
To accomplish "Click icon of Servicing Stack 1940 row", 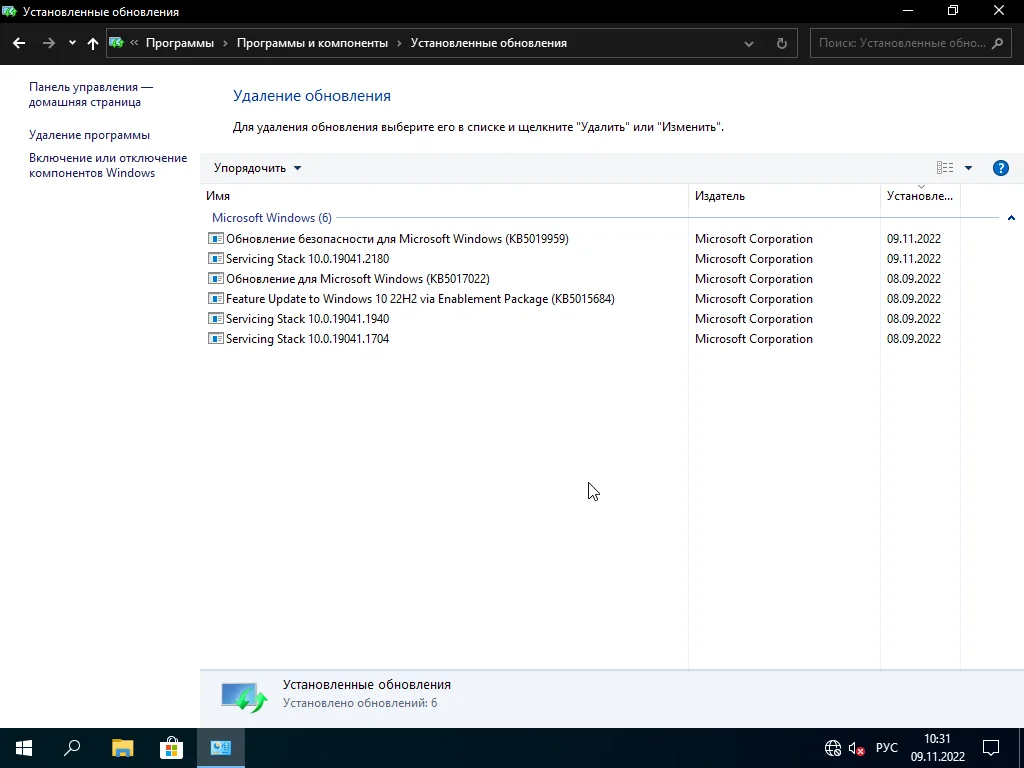I will point(216,319).
